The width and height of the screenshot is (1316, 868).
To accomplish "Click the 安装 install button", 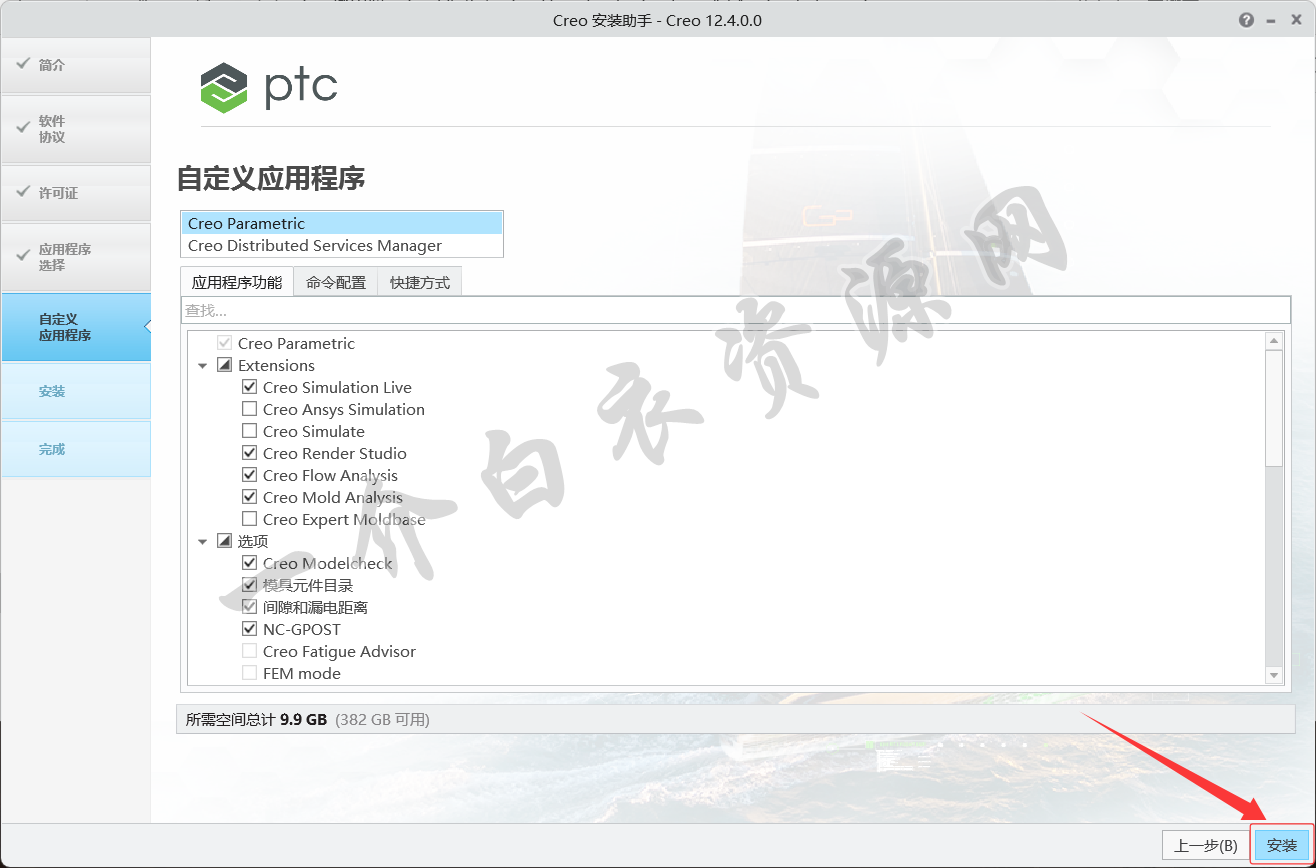I will [x=1281, y=845].
